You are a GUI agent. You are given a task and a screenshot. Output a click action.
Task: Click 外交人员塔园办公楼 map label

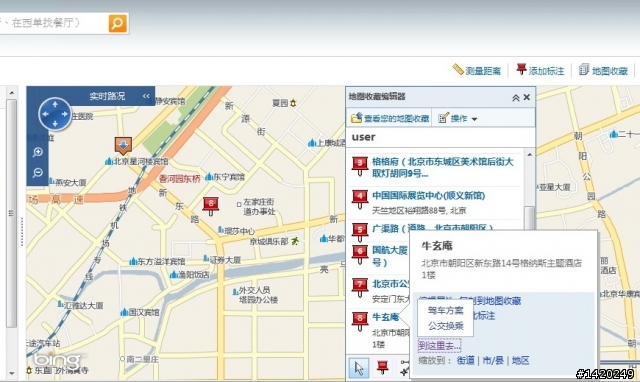258,295
